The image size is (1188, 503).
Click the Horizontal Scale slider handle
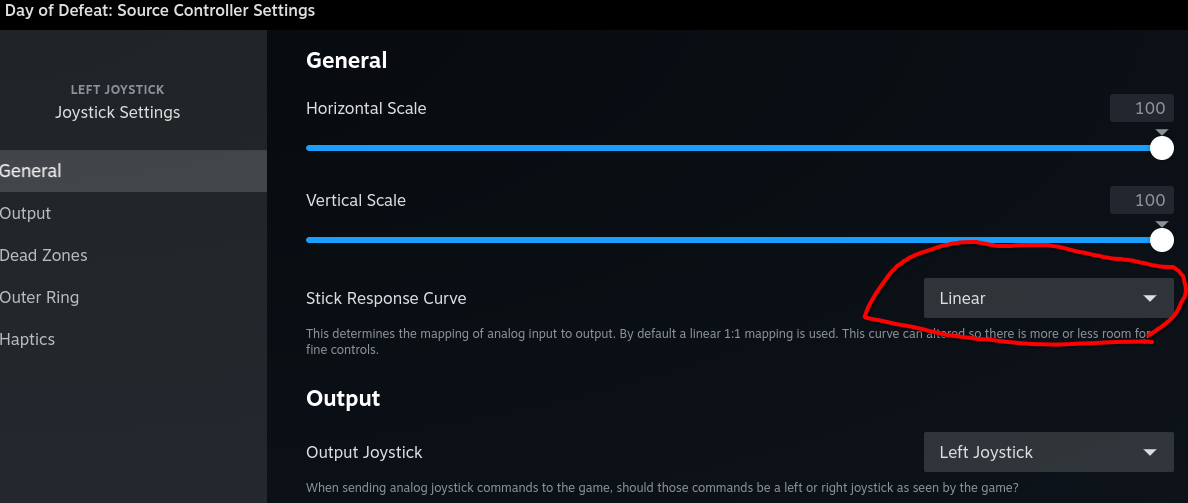tap(1161, 148)
